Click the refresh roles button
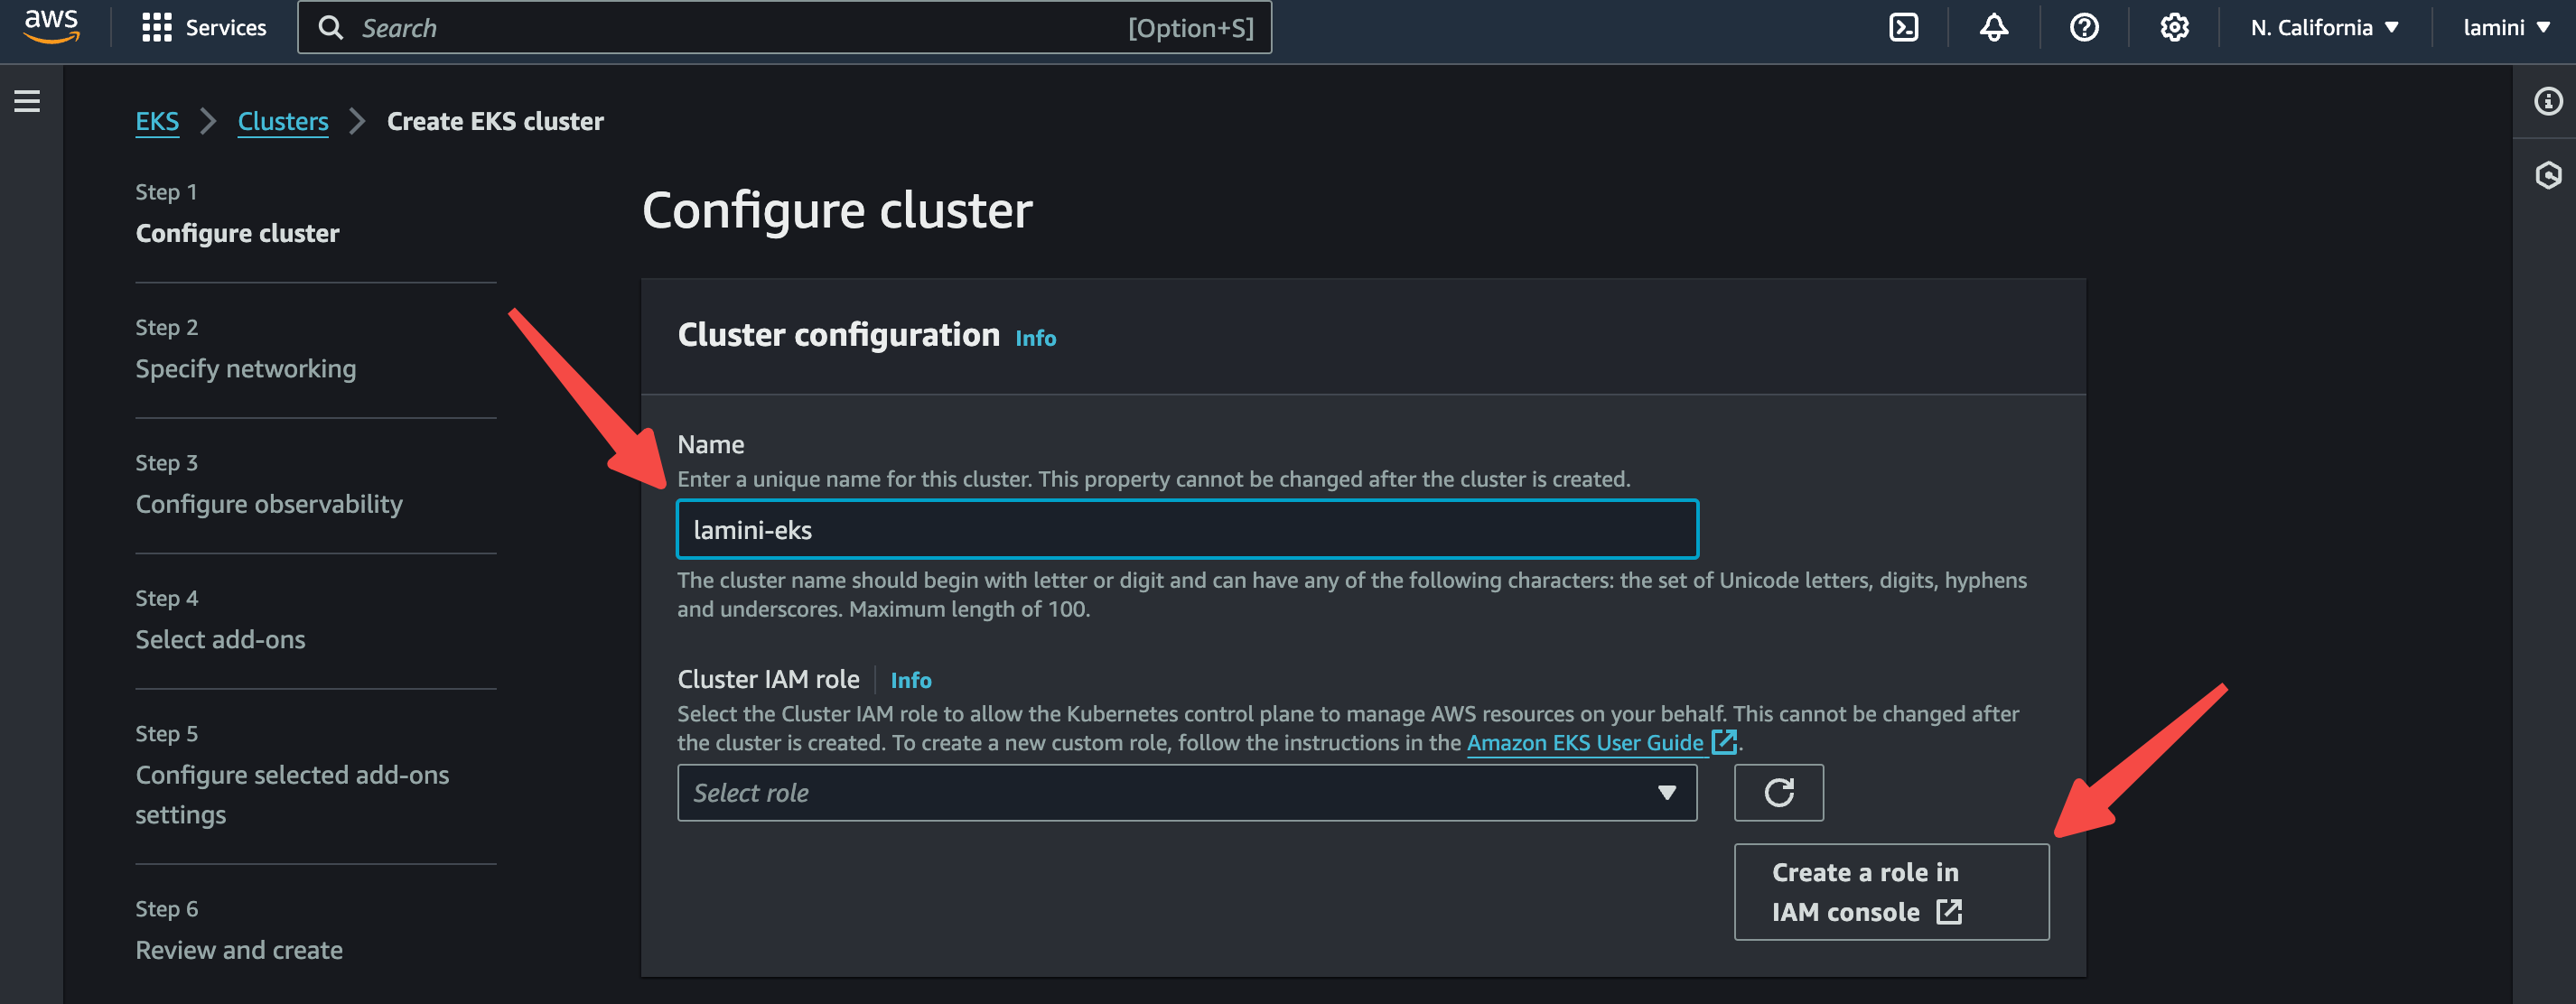Viewport: 2576px width, 1004px height. click(x=1778, y=793)
